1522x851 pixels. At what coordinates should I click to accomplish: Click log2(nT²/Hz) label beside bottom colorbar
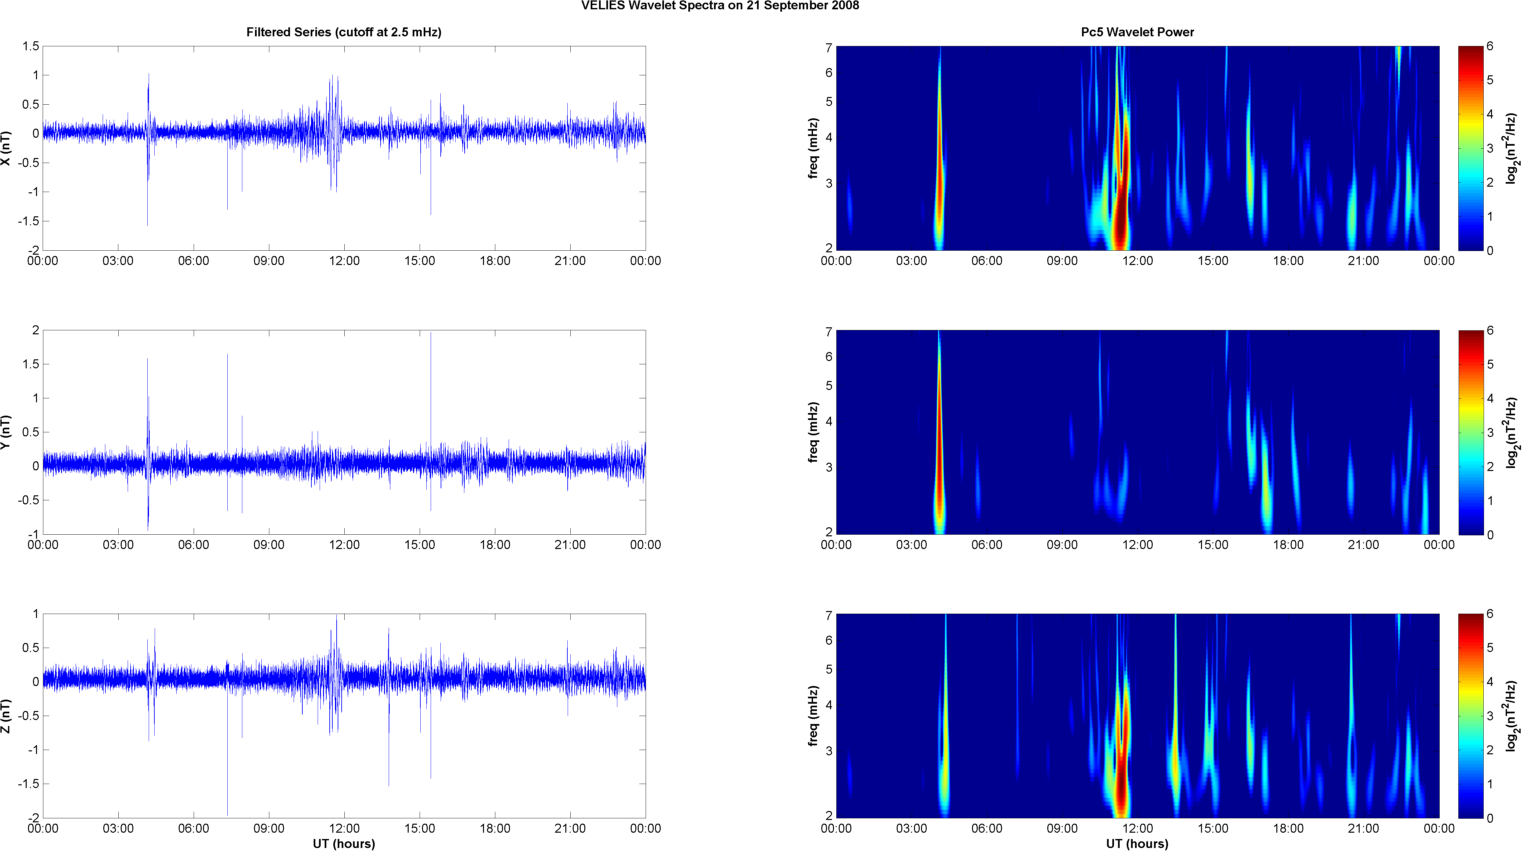[1514, 717]
